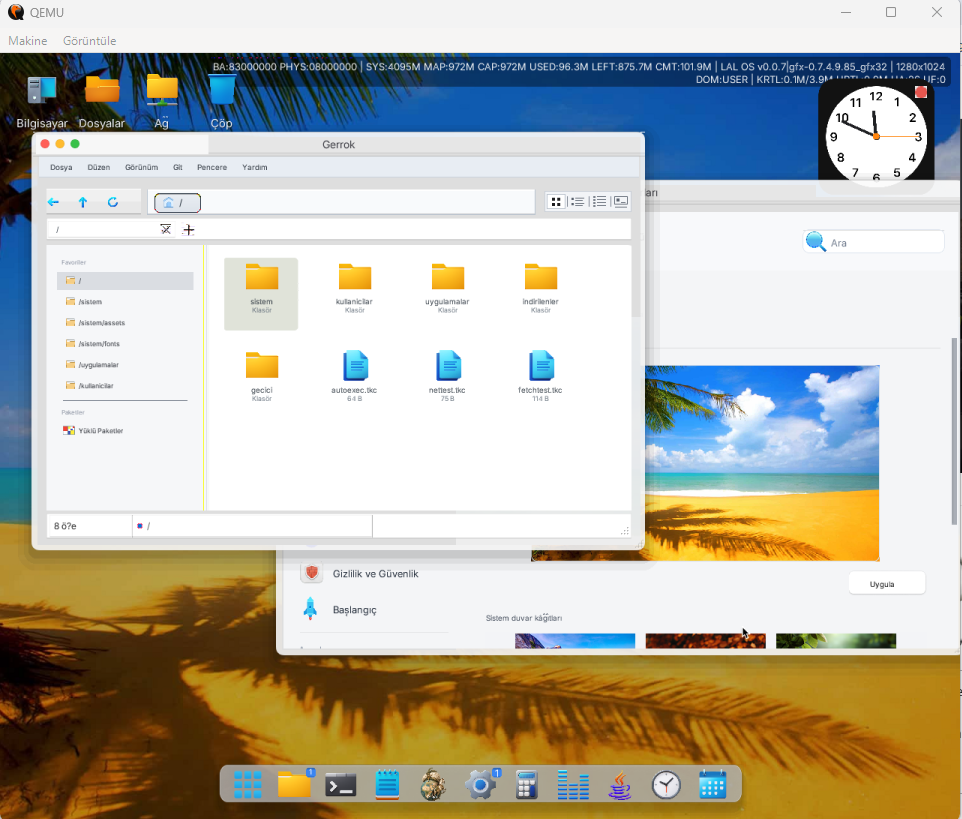Open the Java app in the dock
962x819 pixels.
click(620, 785)
